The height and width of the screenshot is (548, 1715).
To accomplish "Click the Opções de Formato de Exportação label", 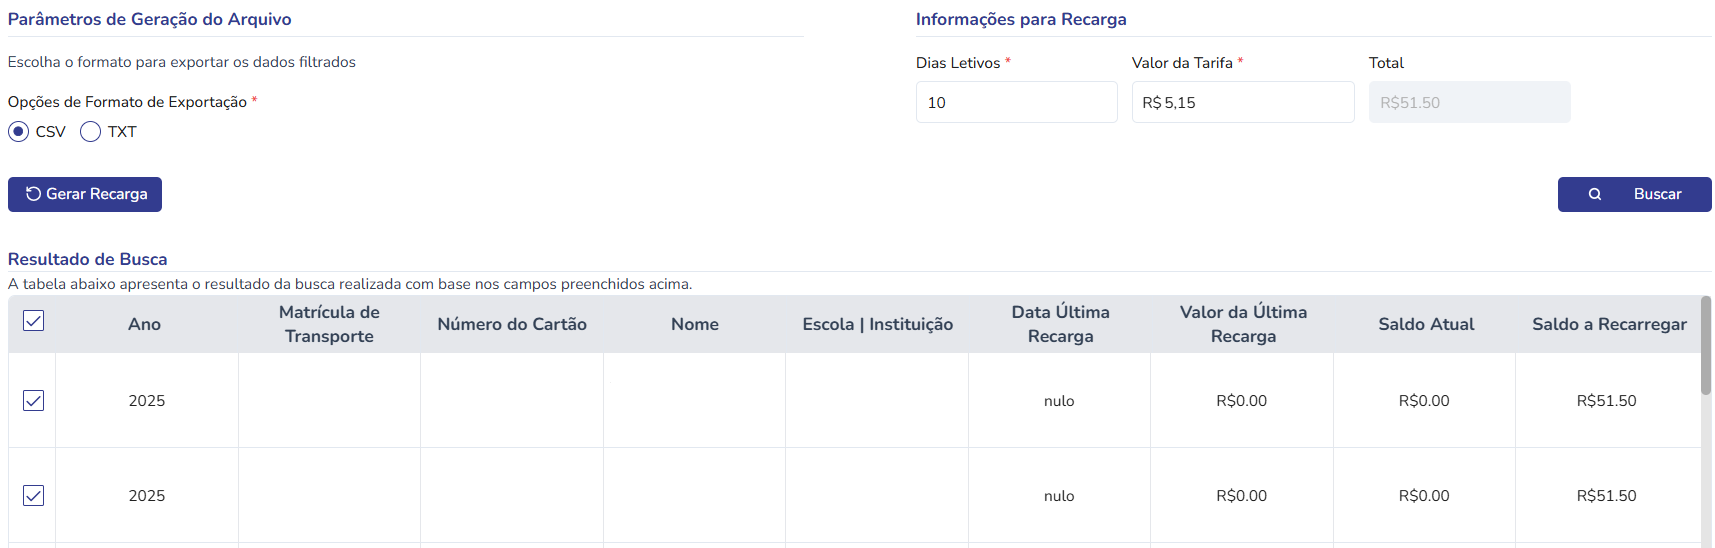I will tap(127, 102).
